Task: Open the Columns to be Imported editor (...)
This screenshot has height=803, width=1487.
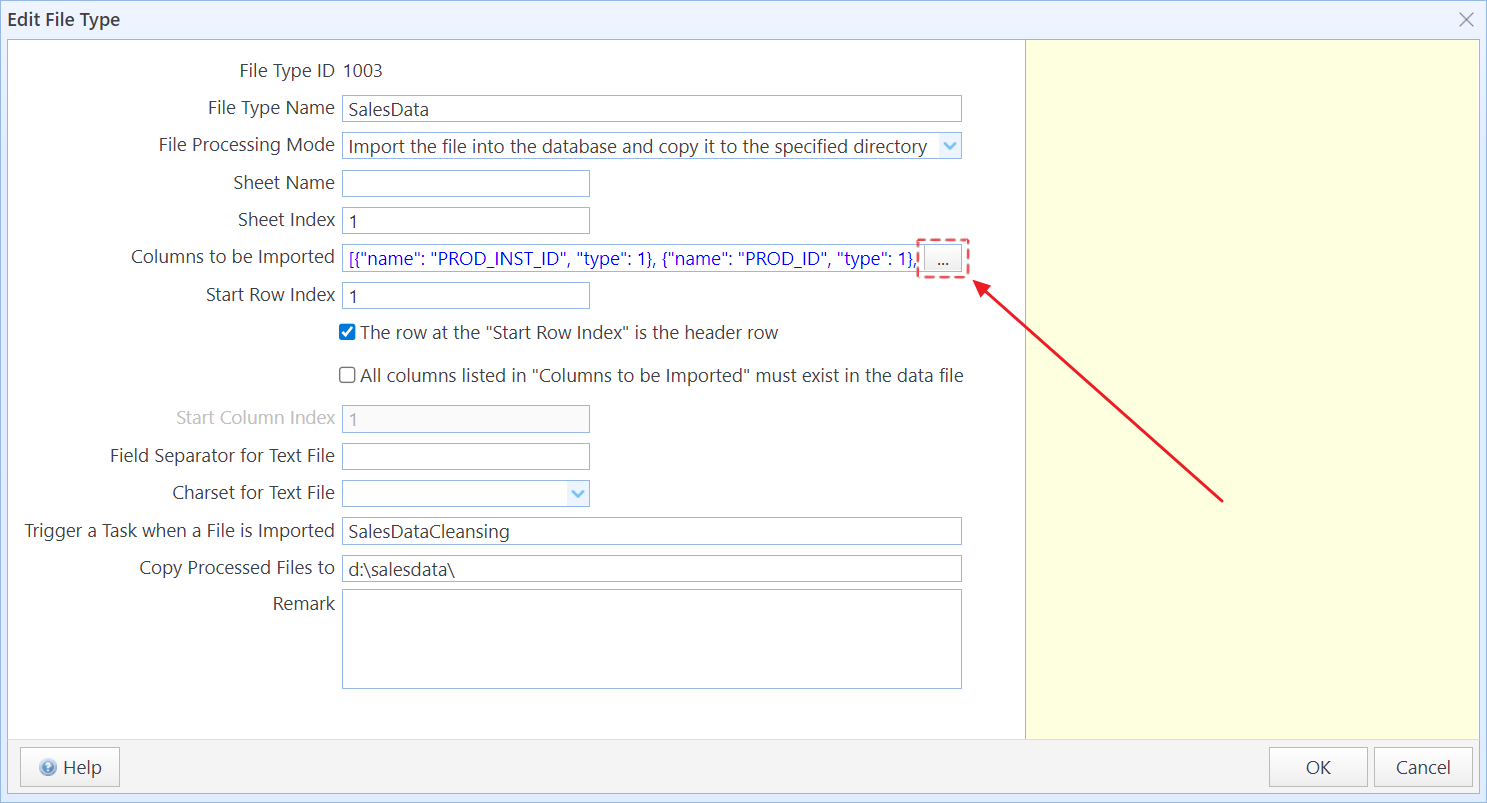Action: [x=942, y=258]
